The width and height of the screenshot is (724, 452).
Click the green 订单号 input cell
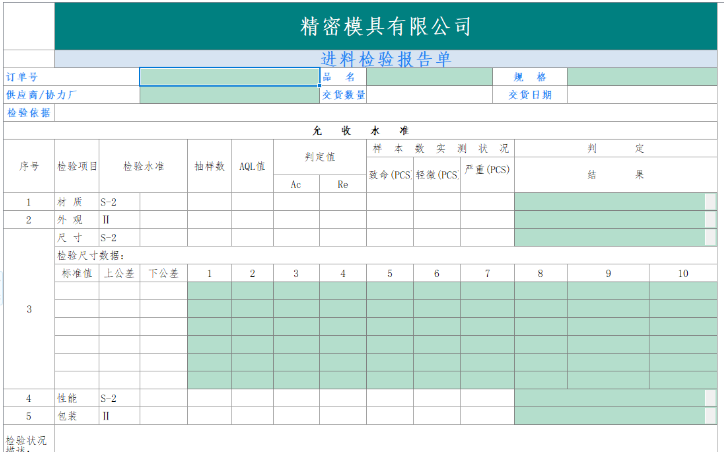point(229,77)
